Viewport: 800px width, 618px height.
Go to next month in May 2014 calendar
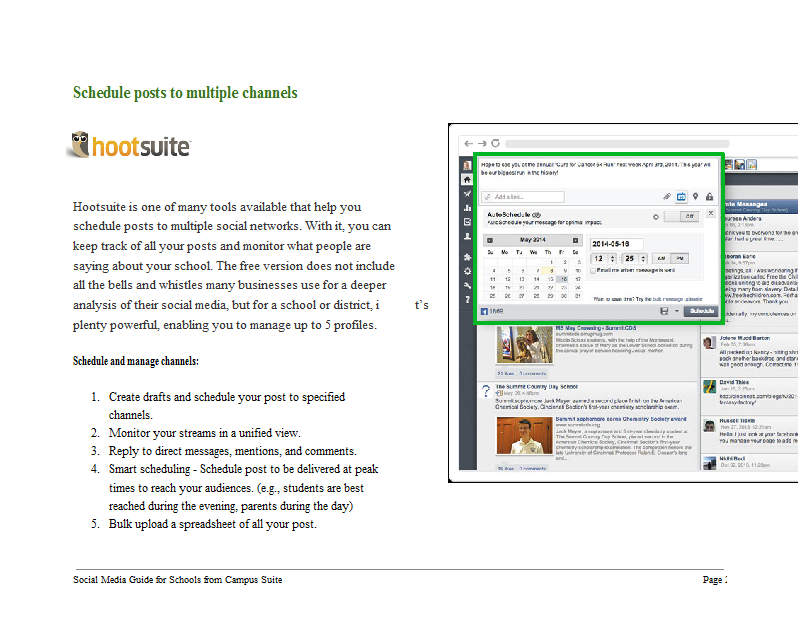(x=576, y=240)
